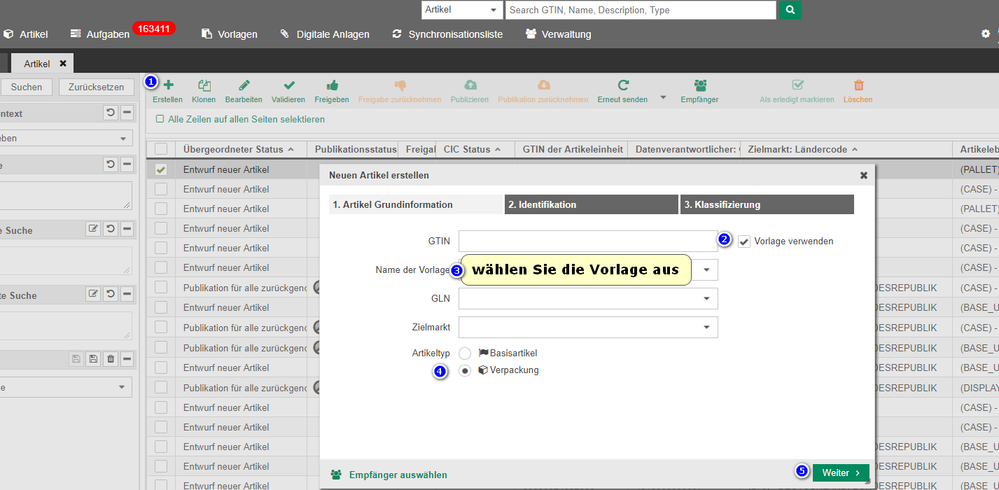999x490 pixels.
Task: Open the Artikel search type dropdown
Action: [461, 10]
